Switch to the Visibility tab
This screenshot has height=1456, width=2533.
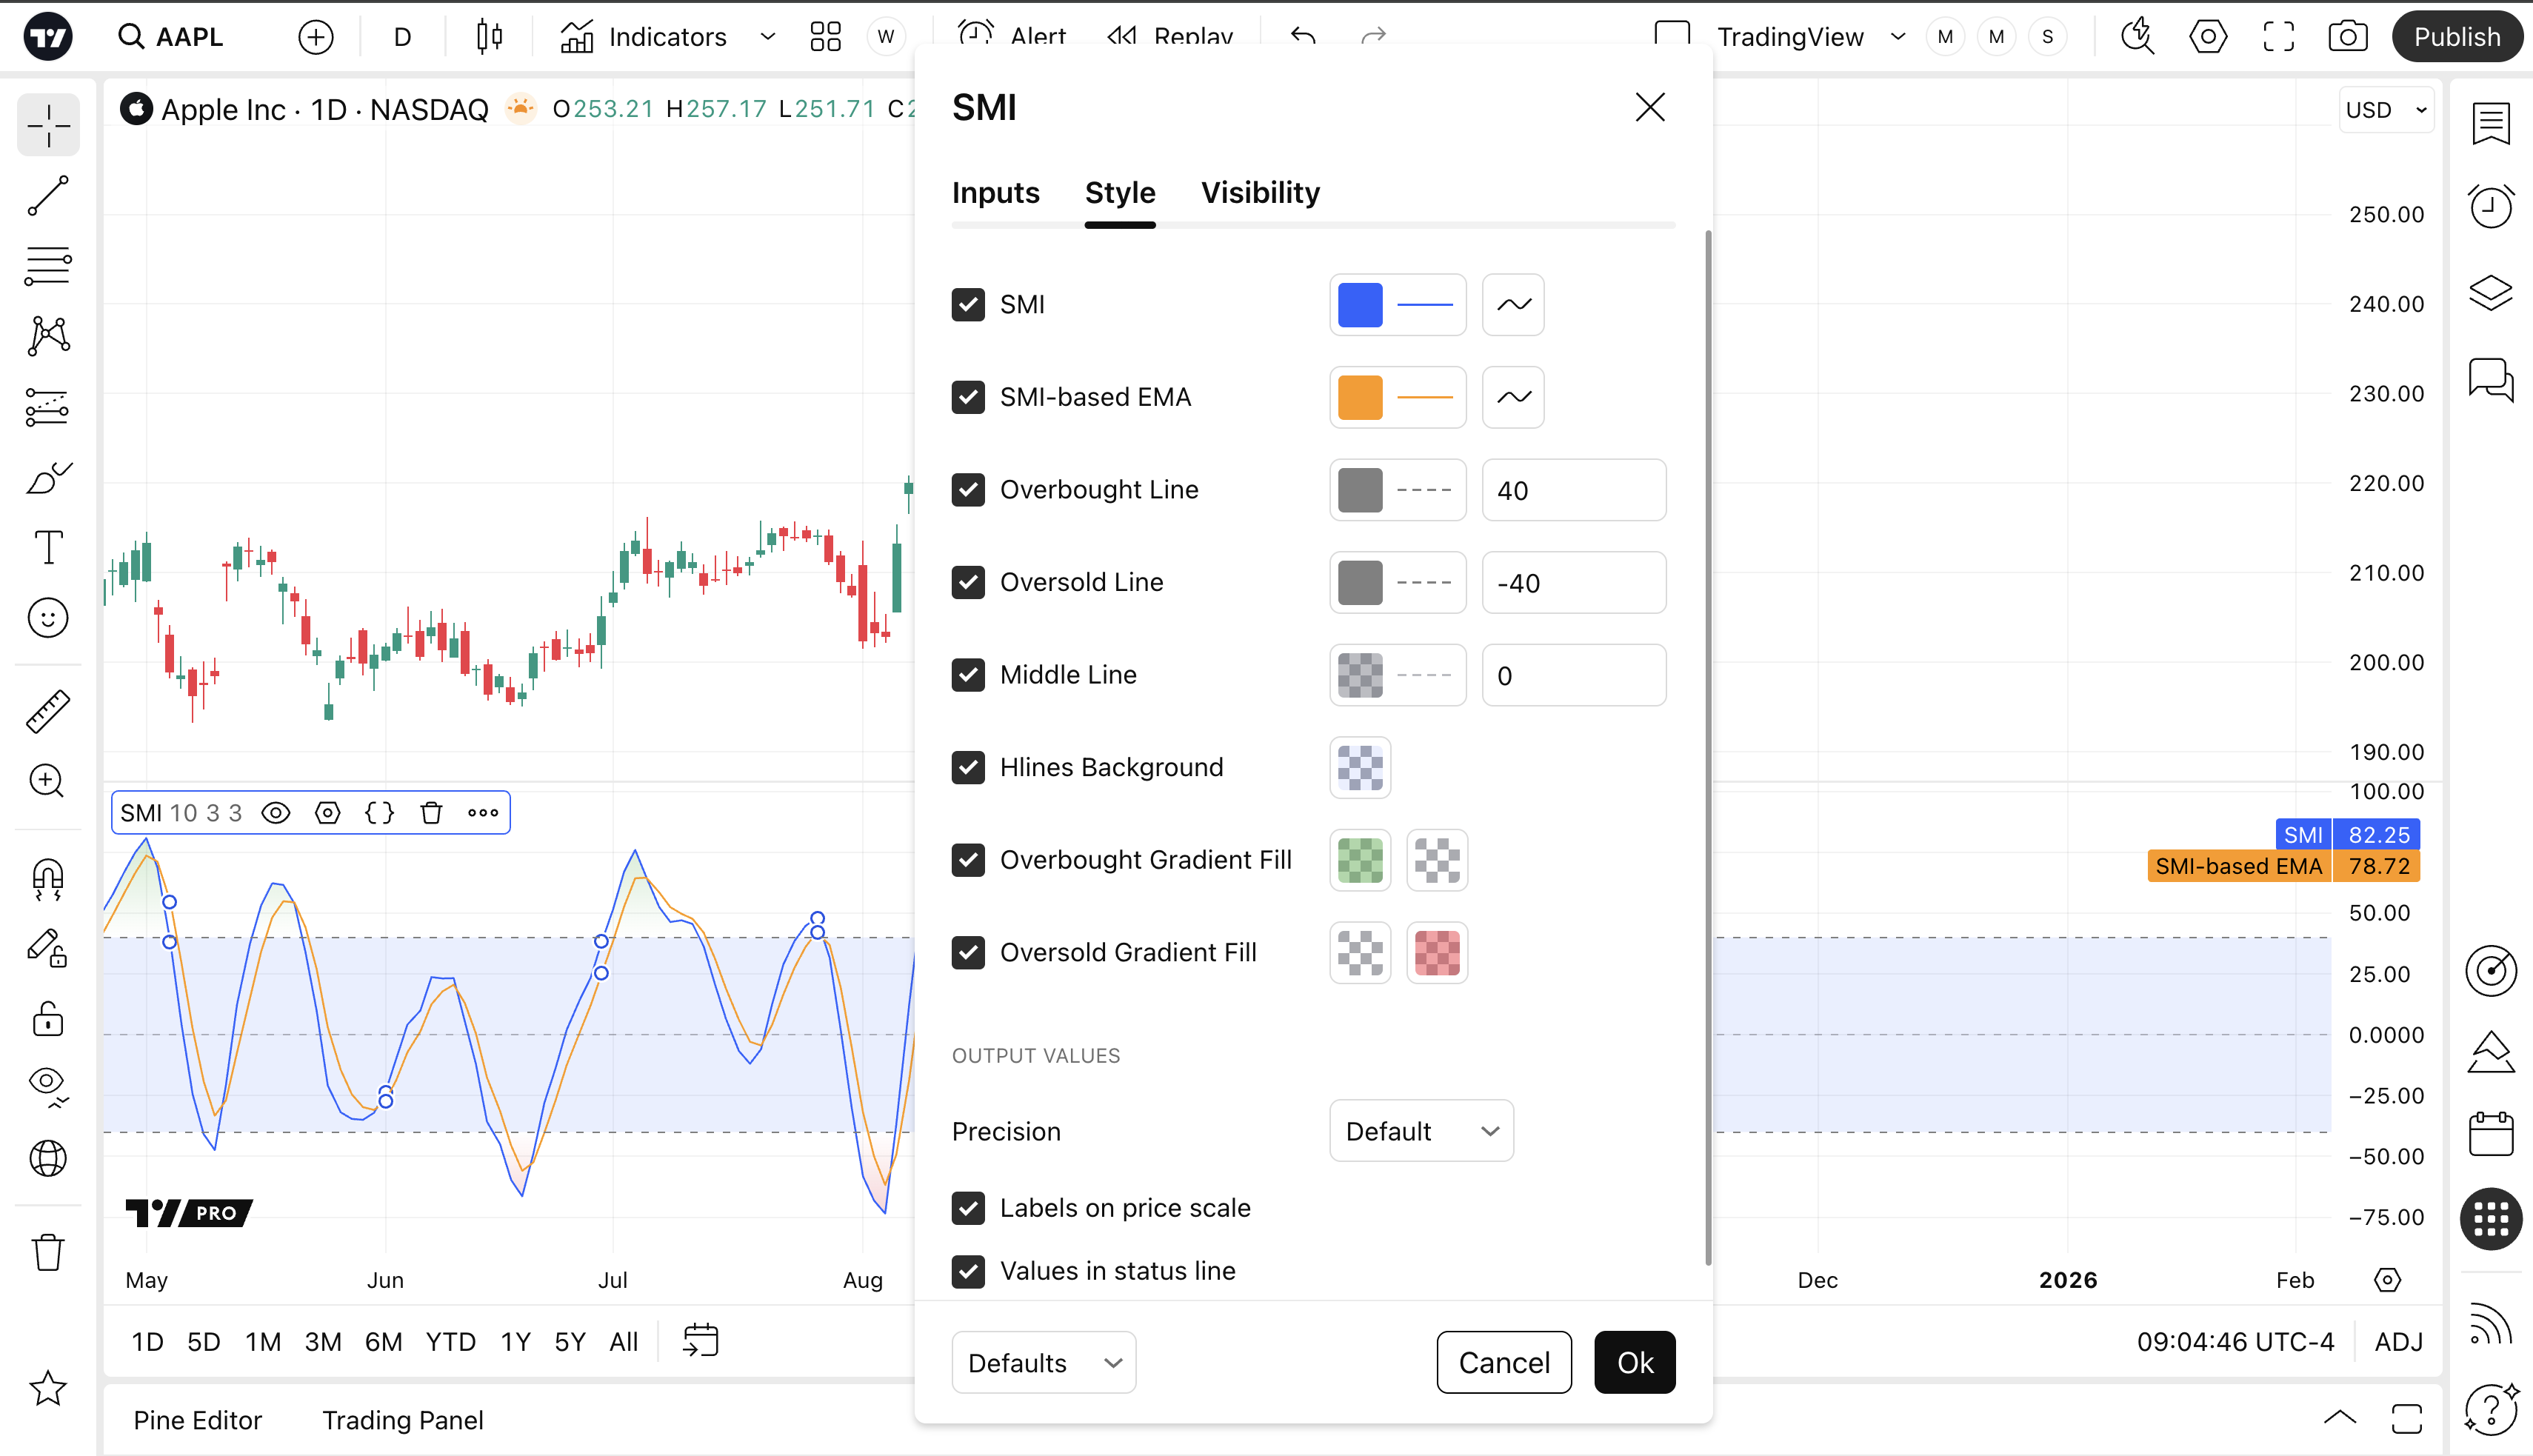click(1260, 192)
